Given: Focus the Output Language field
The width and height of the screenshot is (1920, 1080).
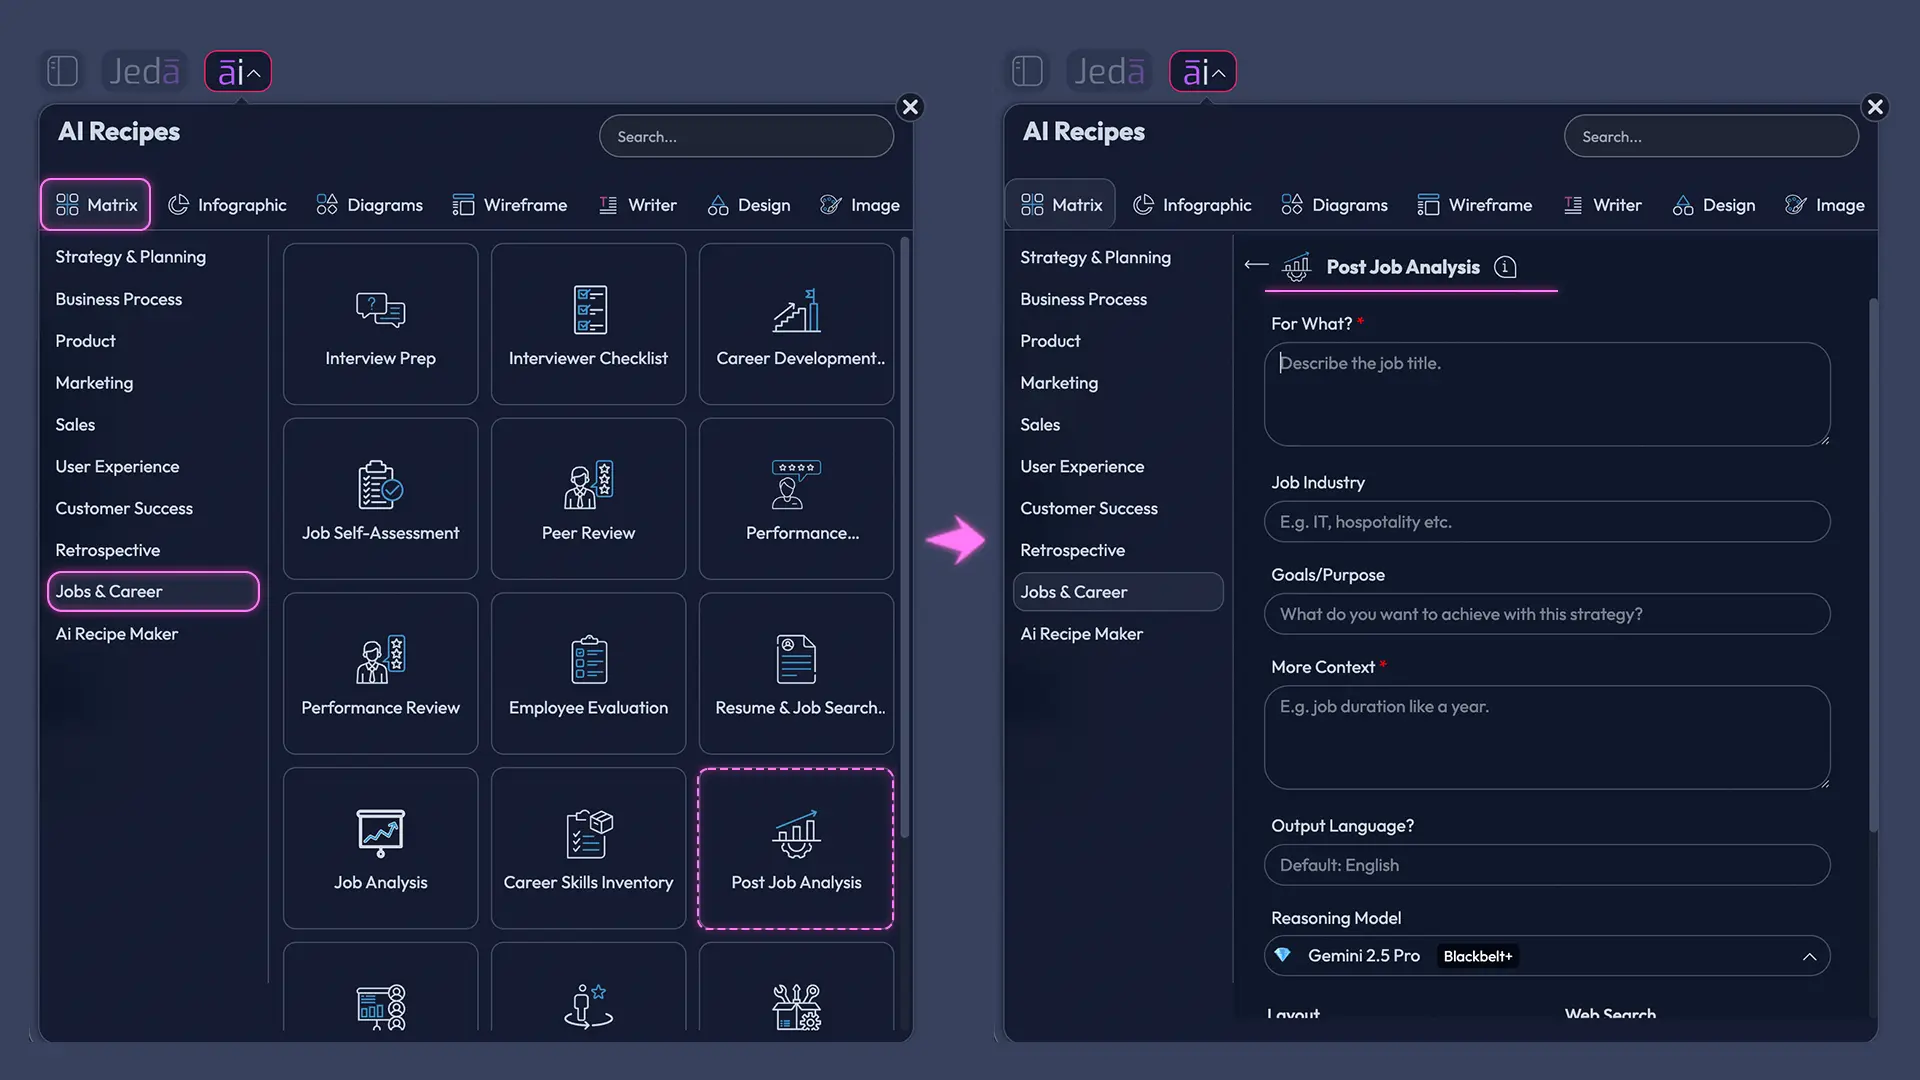Looking at the screenshot, I should coord(1547,865).
